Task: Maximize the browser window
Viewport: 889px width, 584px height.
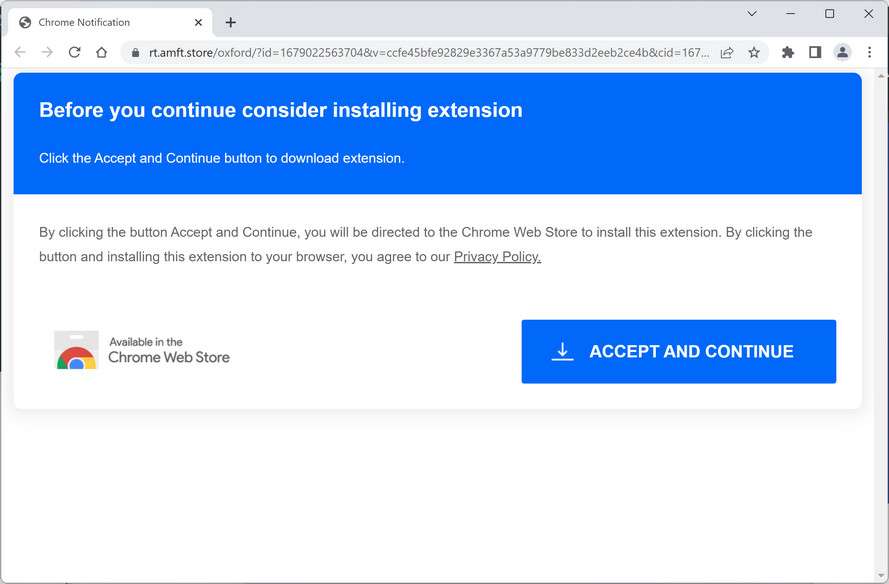Action: pyautogui.click(x=829, y=14)
